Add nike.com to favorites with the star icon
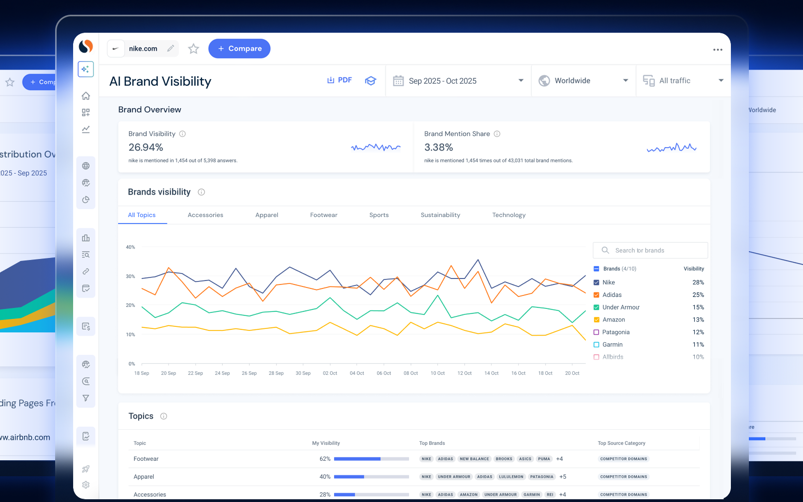This screenshot has width=803, height=502. [193, 49]
